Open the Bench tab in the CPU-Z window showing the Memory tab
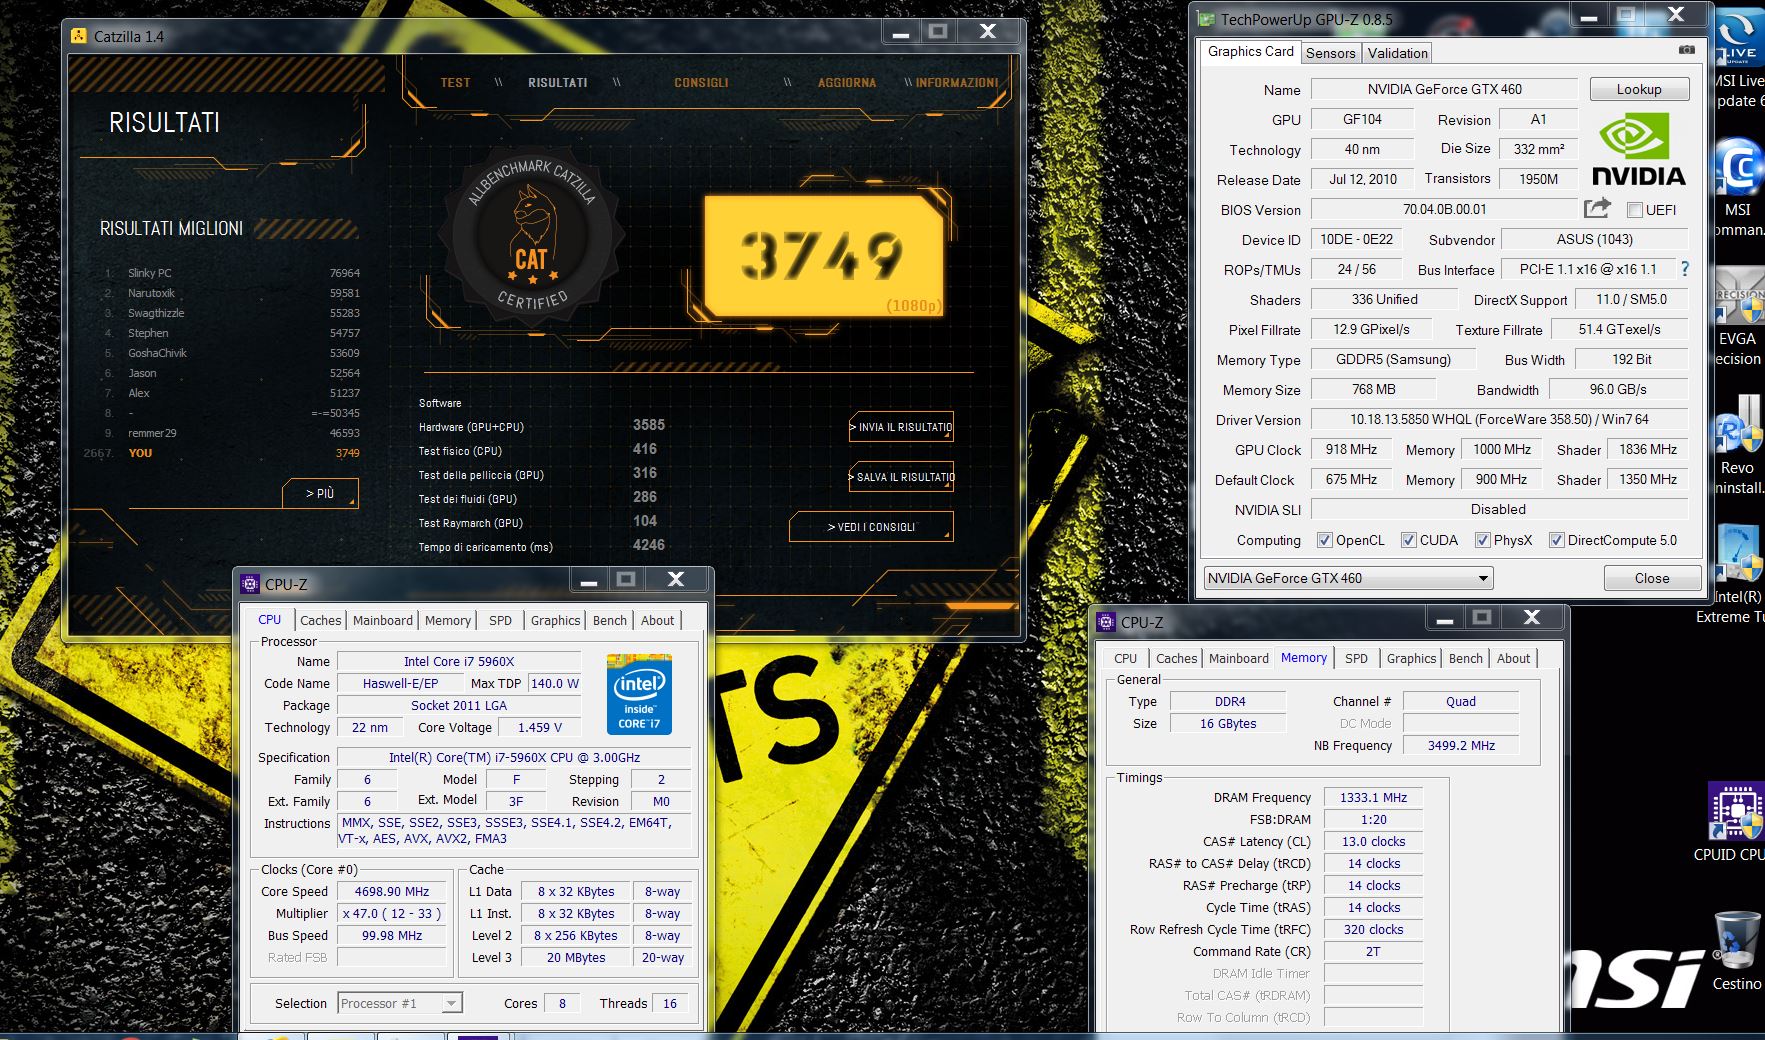The image size is (1765, 1040). (1465, 658)
